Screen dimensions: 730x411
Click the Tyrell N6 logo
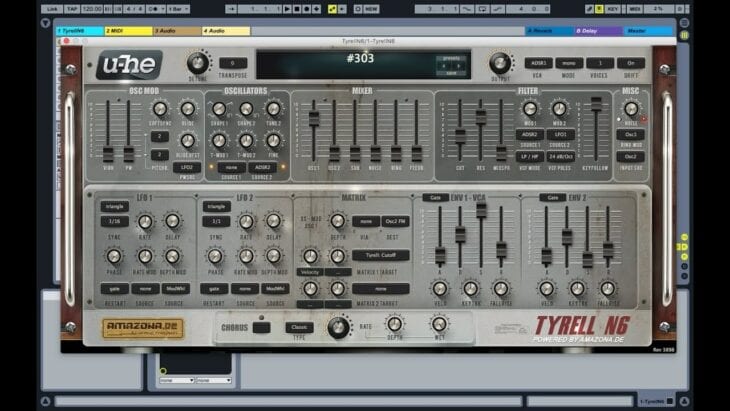pyautogui.click(x=582, y=329)
